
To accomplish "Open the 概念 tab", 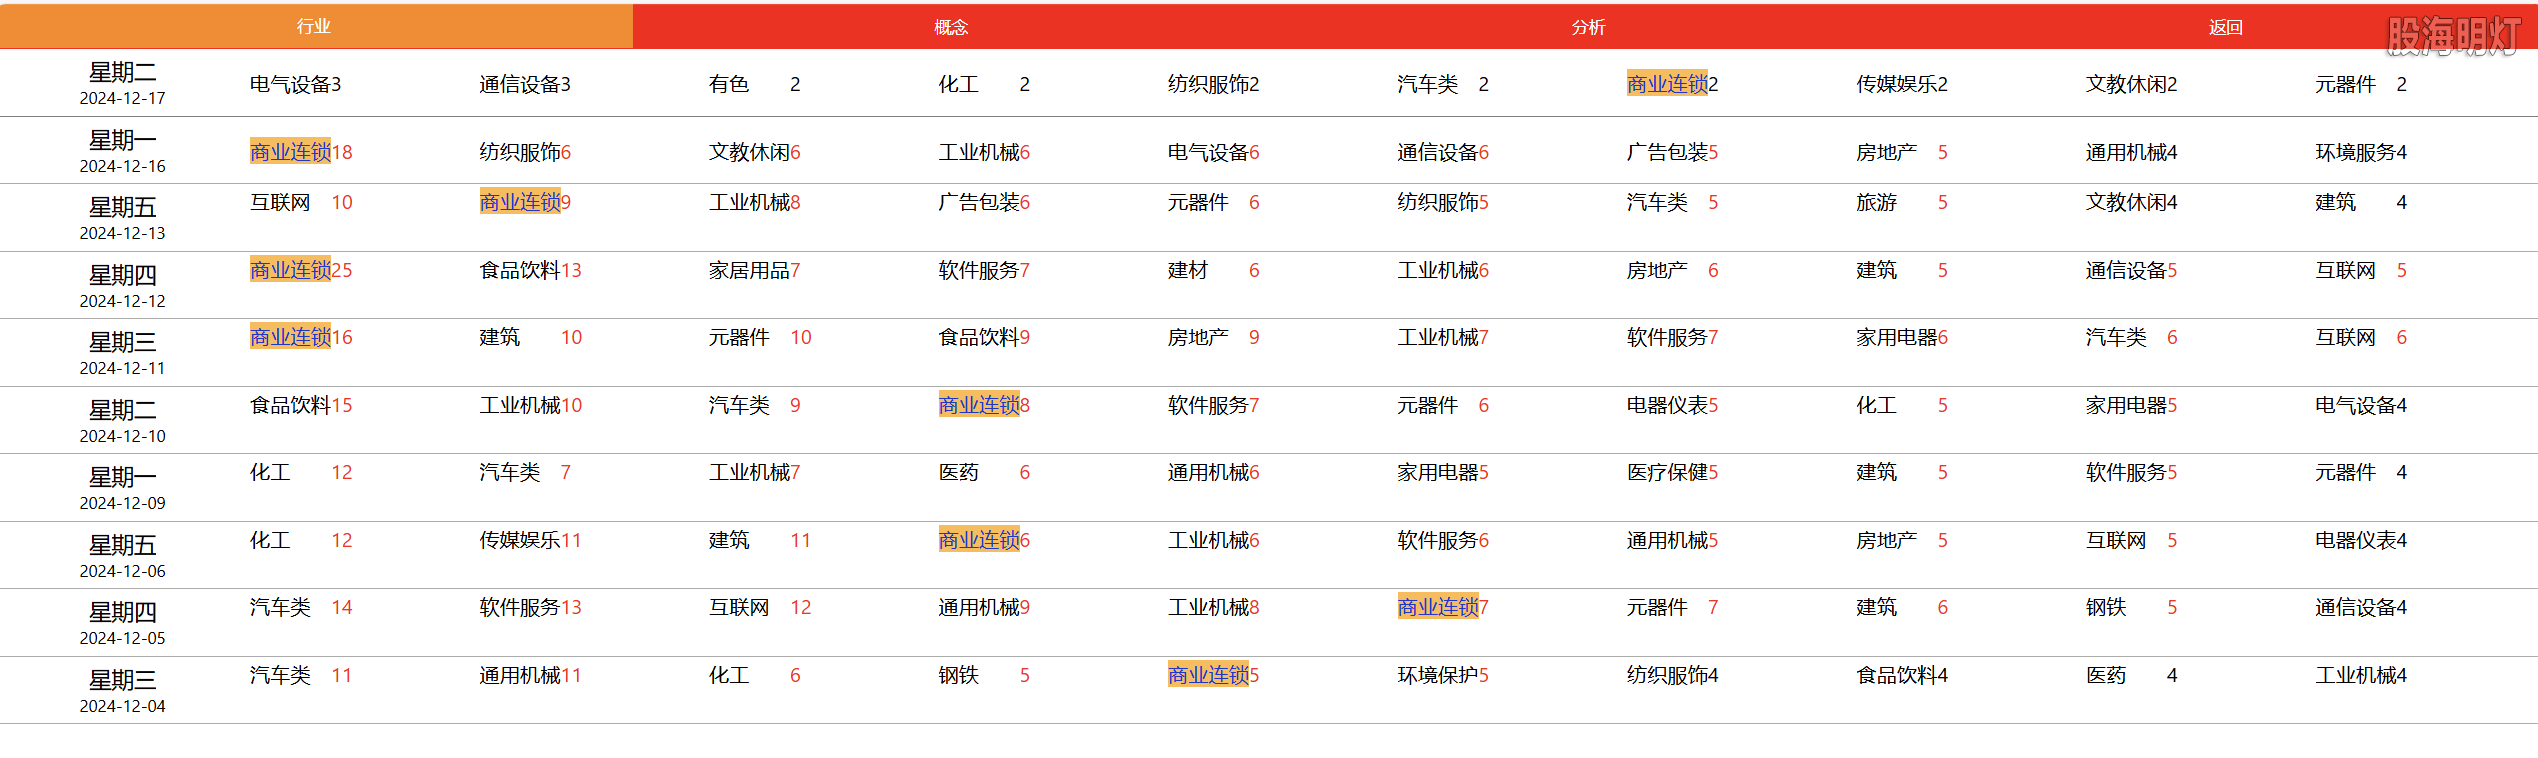I will pyautogui.click(x=951, y=27).
